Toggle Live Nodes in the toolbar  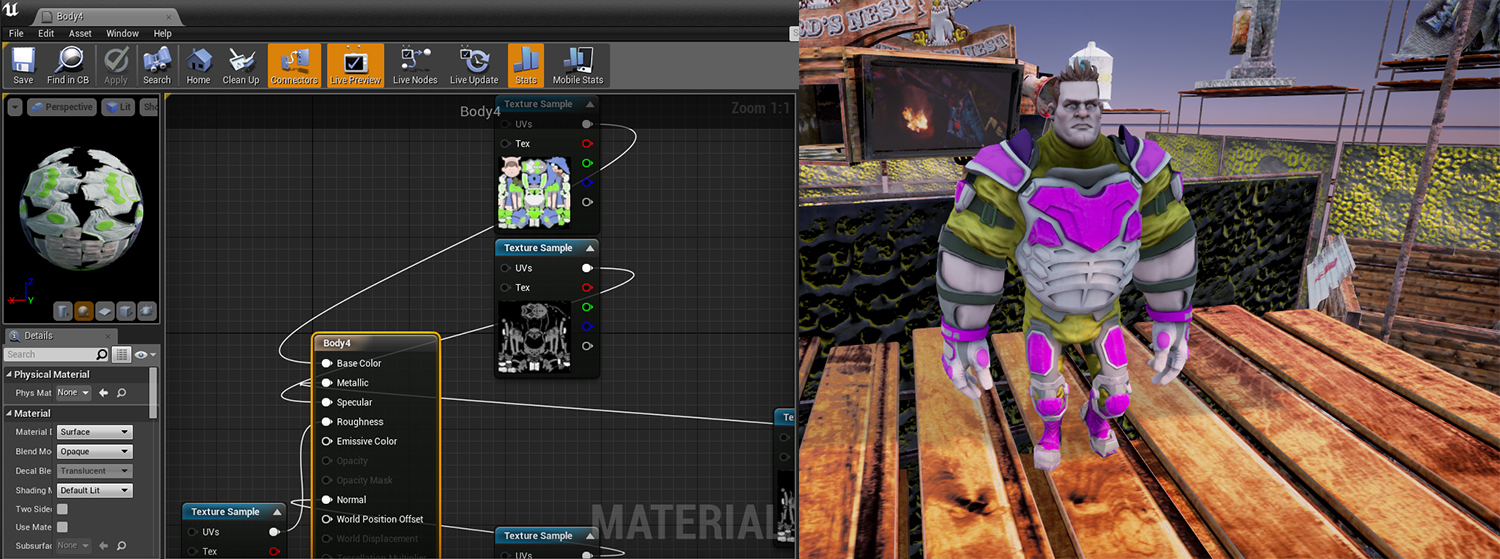click(415, 65)
